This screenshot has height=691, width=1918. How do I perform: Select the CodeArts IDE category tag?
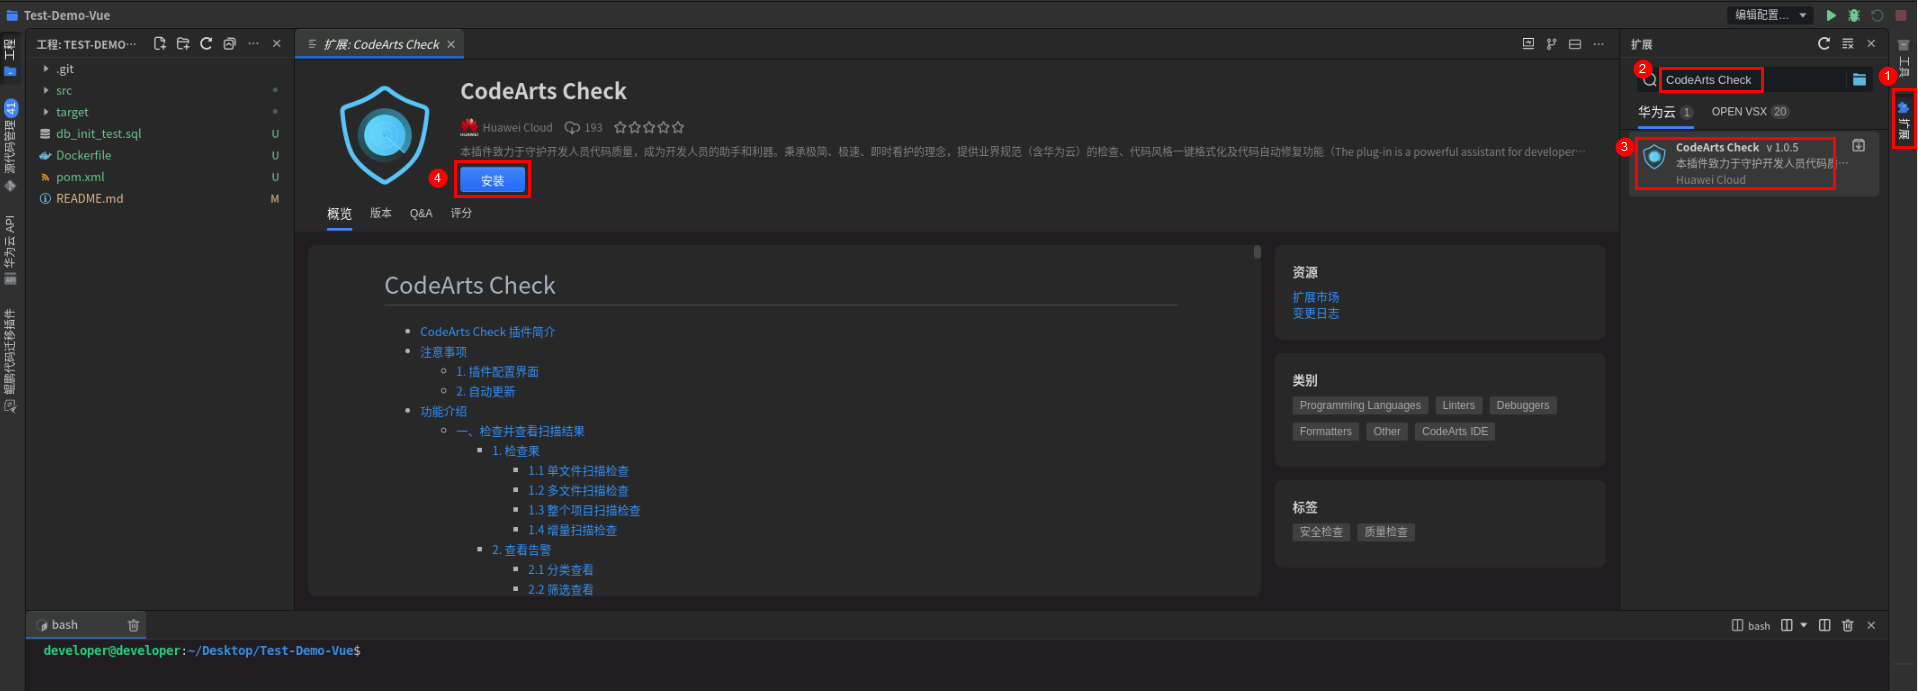(x=1455, y=431)
